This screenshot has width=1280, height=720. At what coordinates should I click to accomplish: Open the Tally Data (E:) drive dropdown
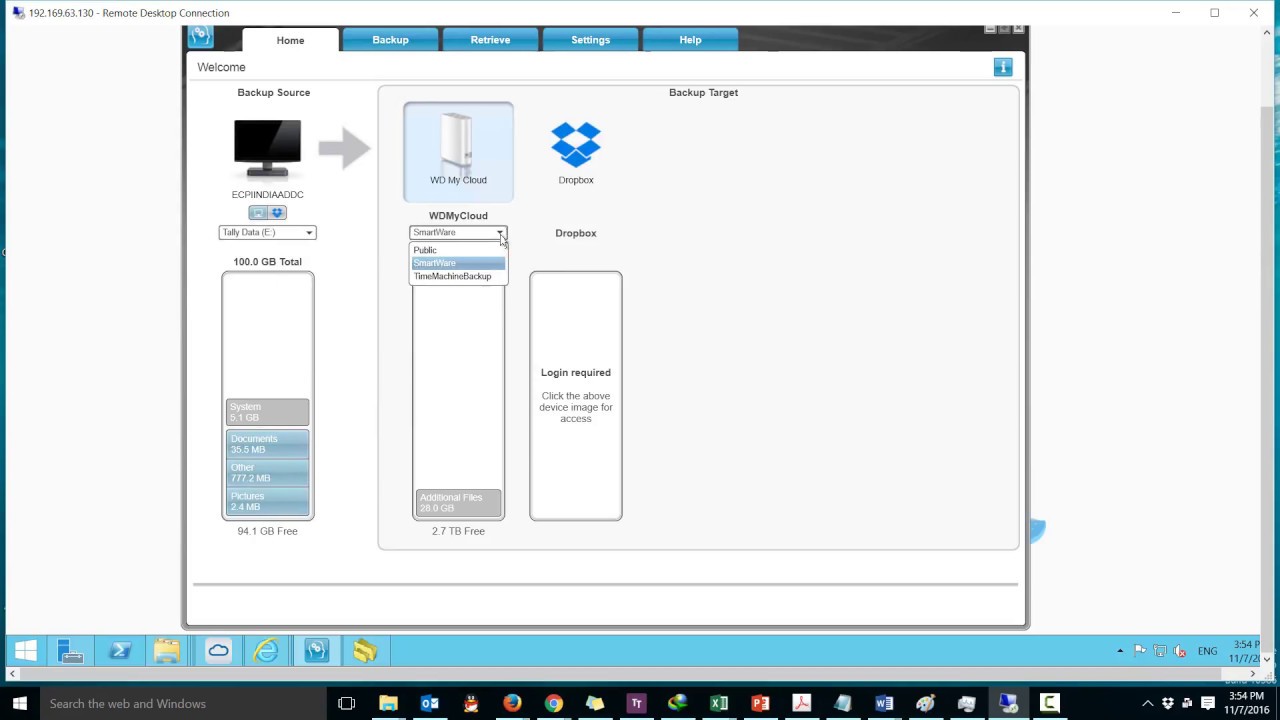(308, 232)
